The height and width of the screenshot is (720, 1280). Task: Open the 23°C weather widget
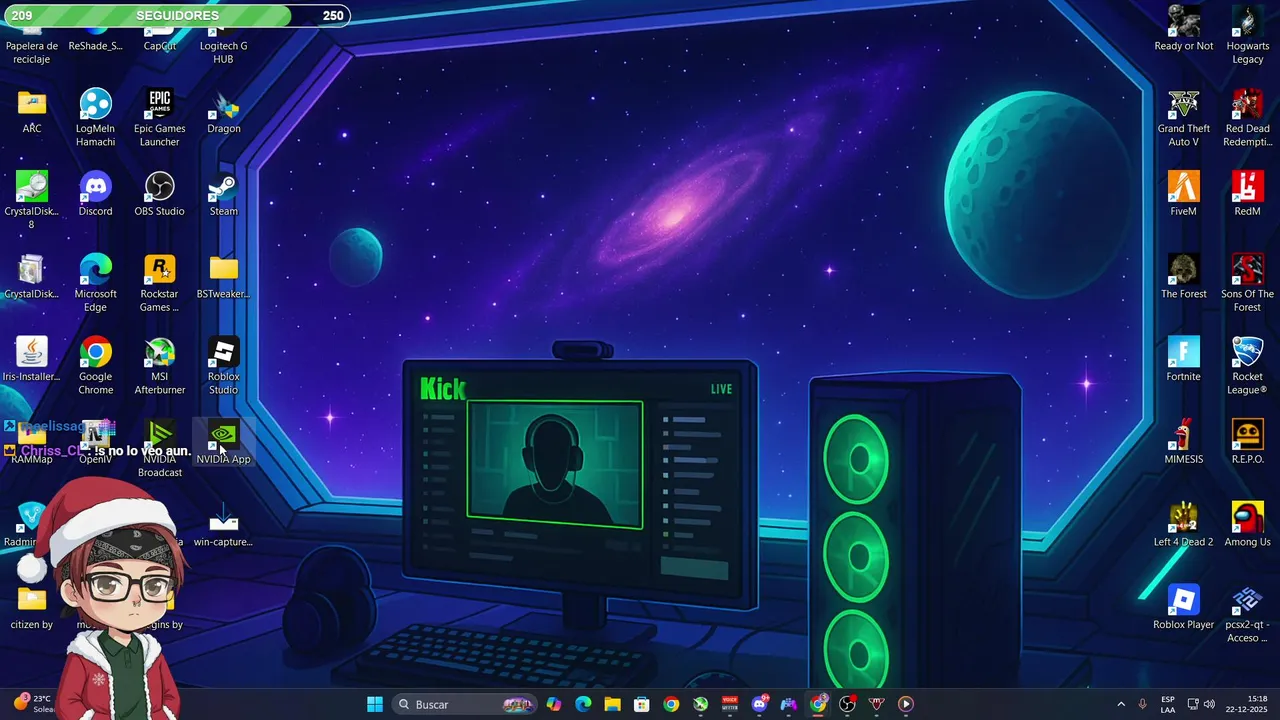click(x=33, y=704)
